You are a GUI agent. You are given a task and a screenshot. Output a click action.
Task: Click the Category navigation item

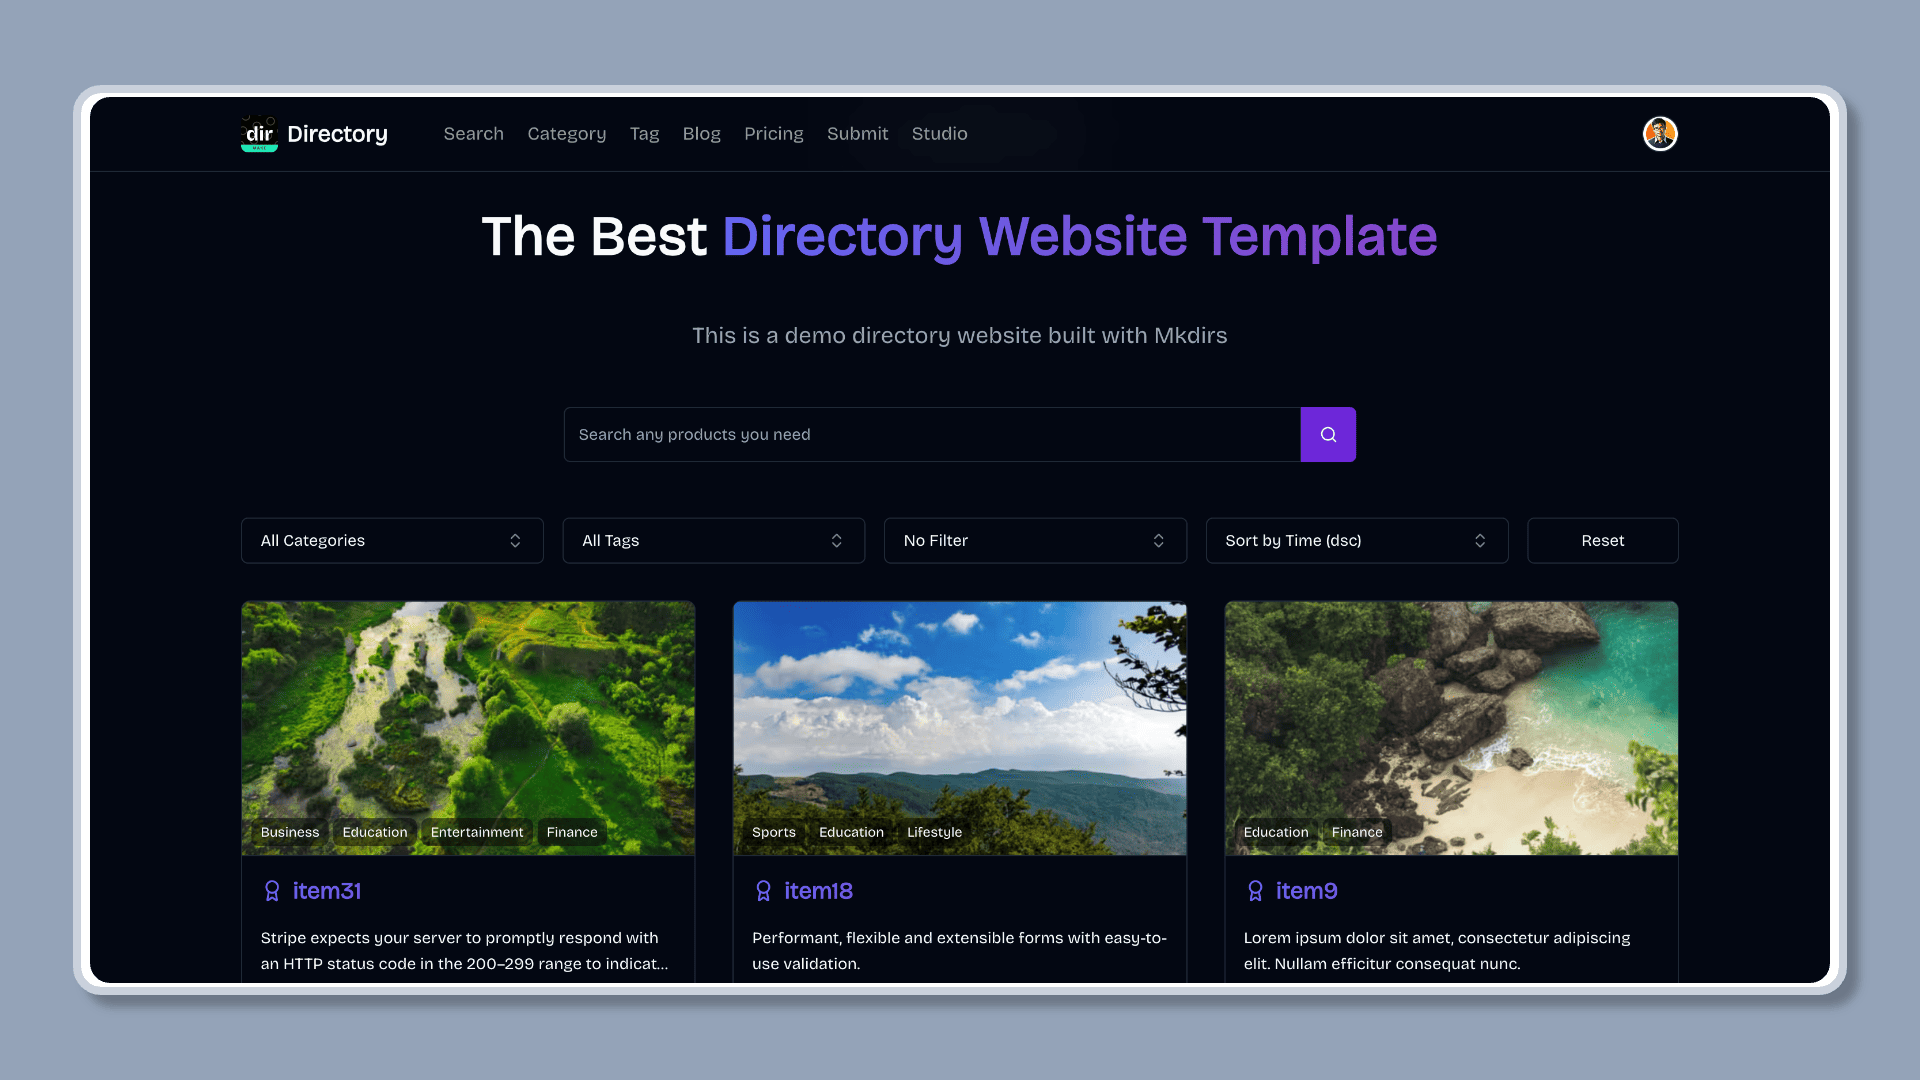tap(566, 133)
